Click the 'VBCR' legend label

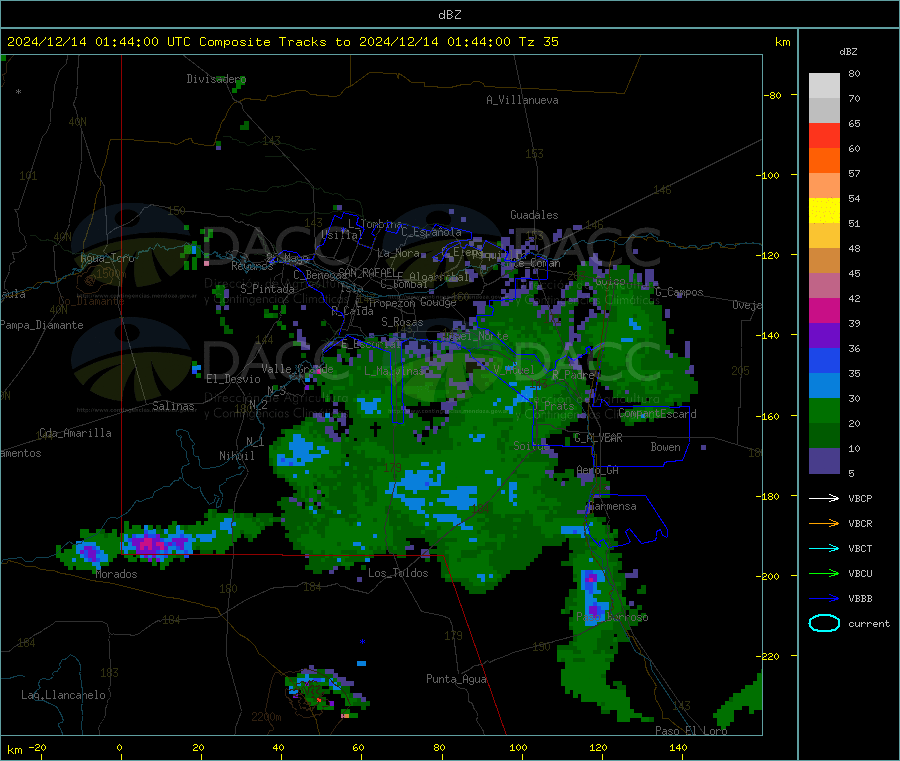860,523
